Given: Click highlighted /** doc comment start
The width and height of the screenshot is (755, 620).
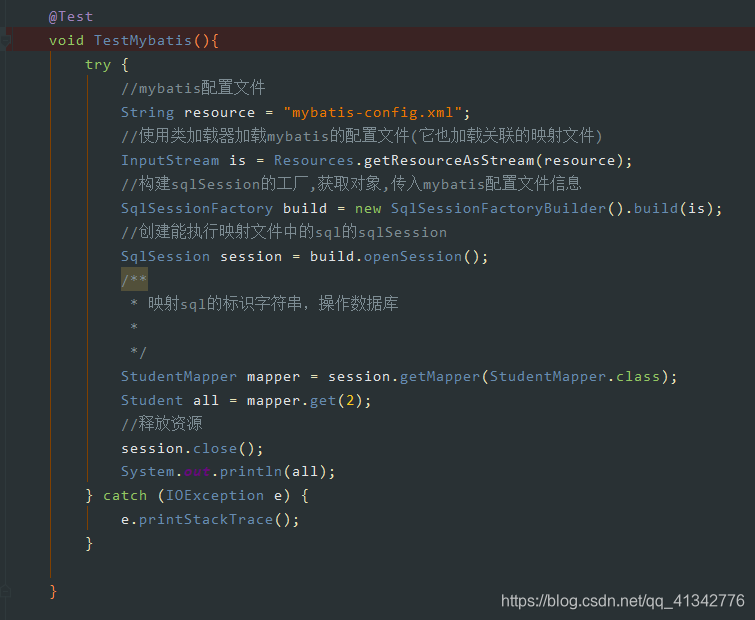Looking at the screenshot, I should click(134, 280).
